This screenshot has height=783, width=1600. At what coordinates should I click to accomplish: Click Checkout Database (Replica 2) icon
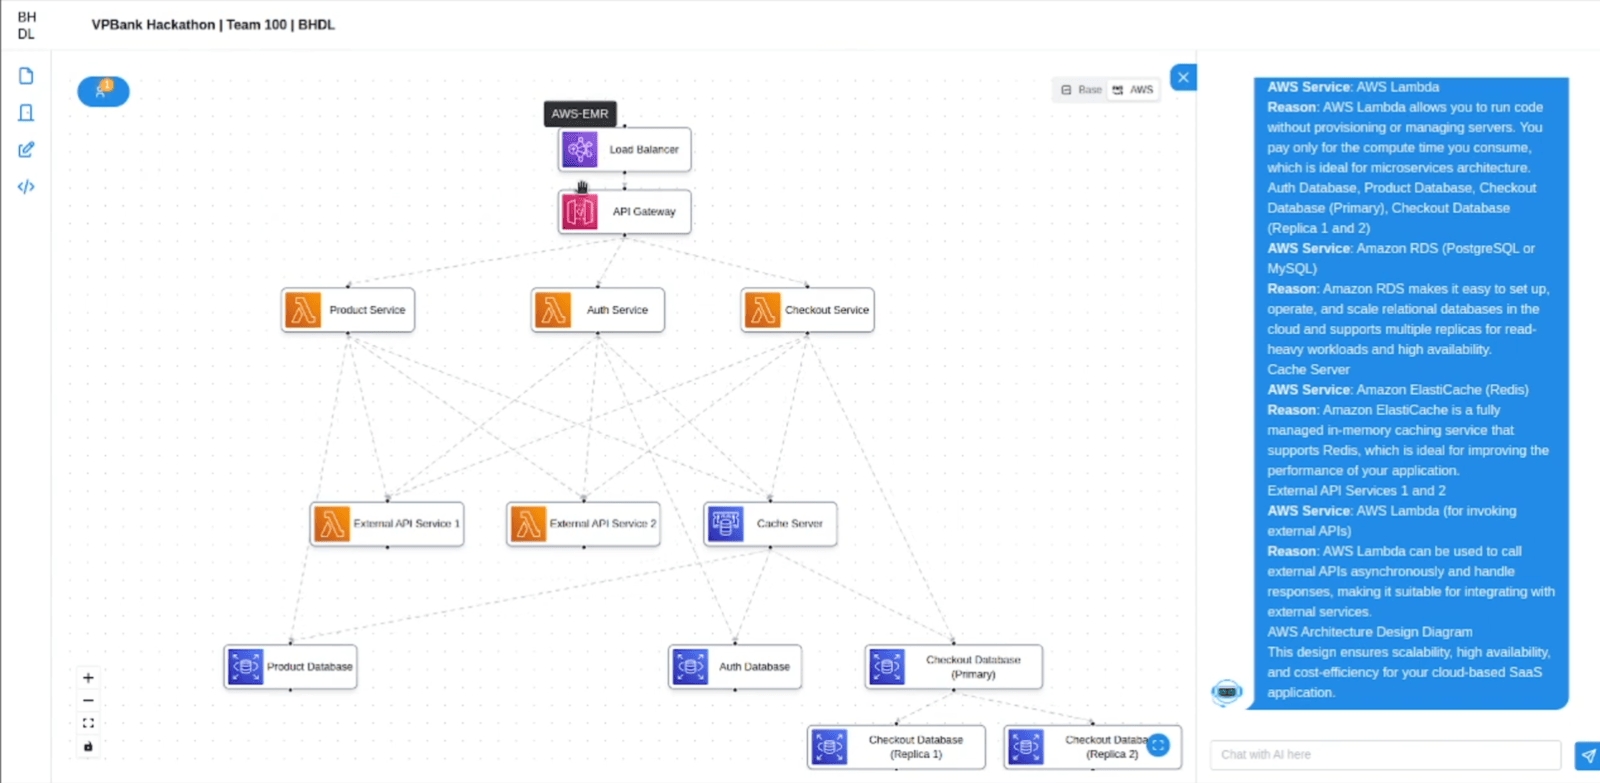(x=1026, y=747)
